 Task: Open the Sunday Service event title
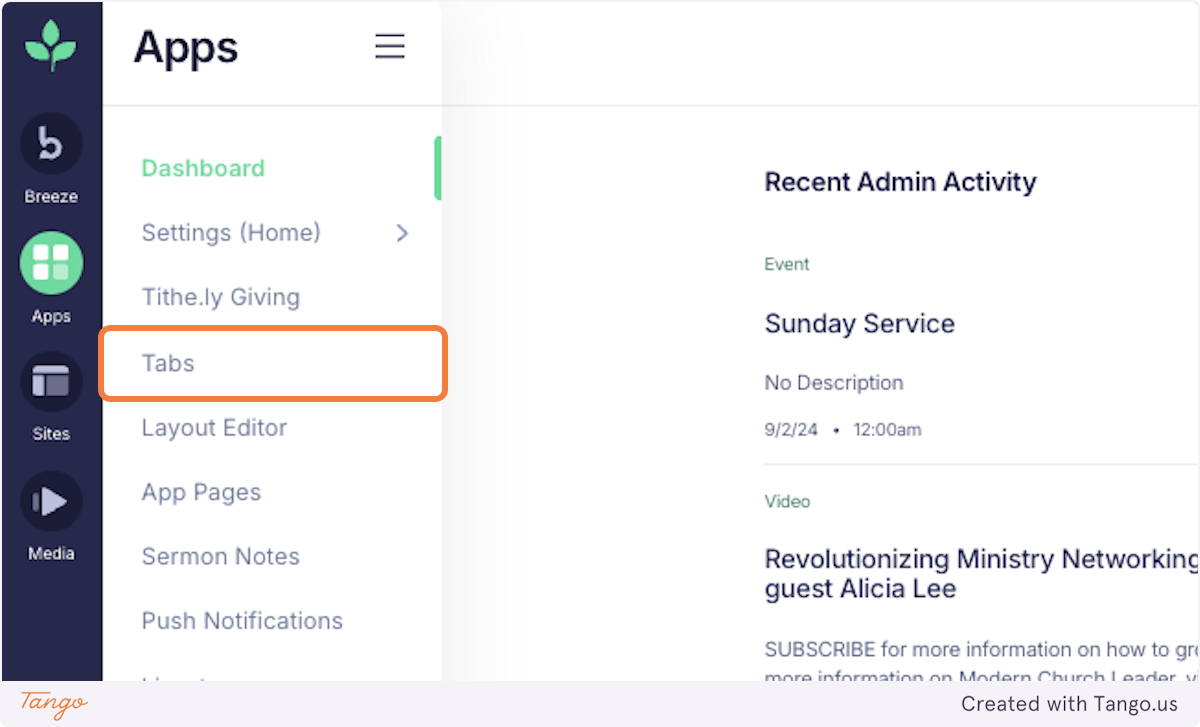859,323
